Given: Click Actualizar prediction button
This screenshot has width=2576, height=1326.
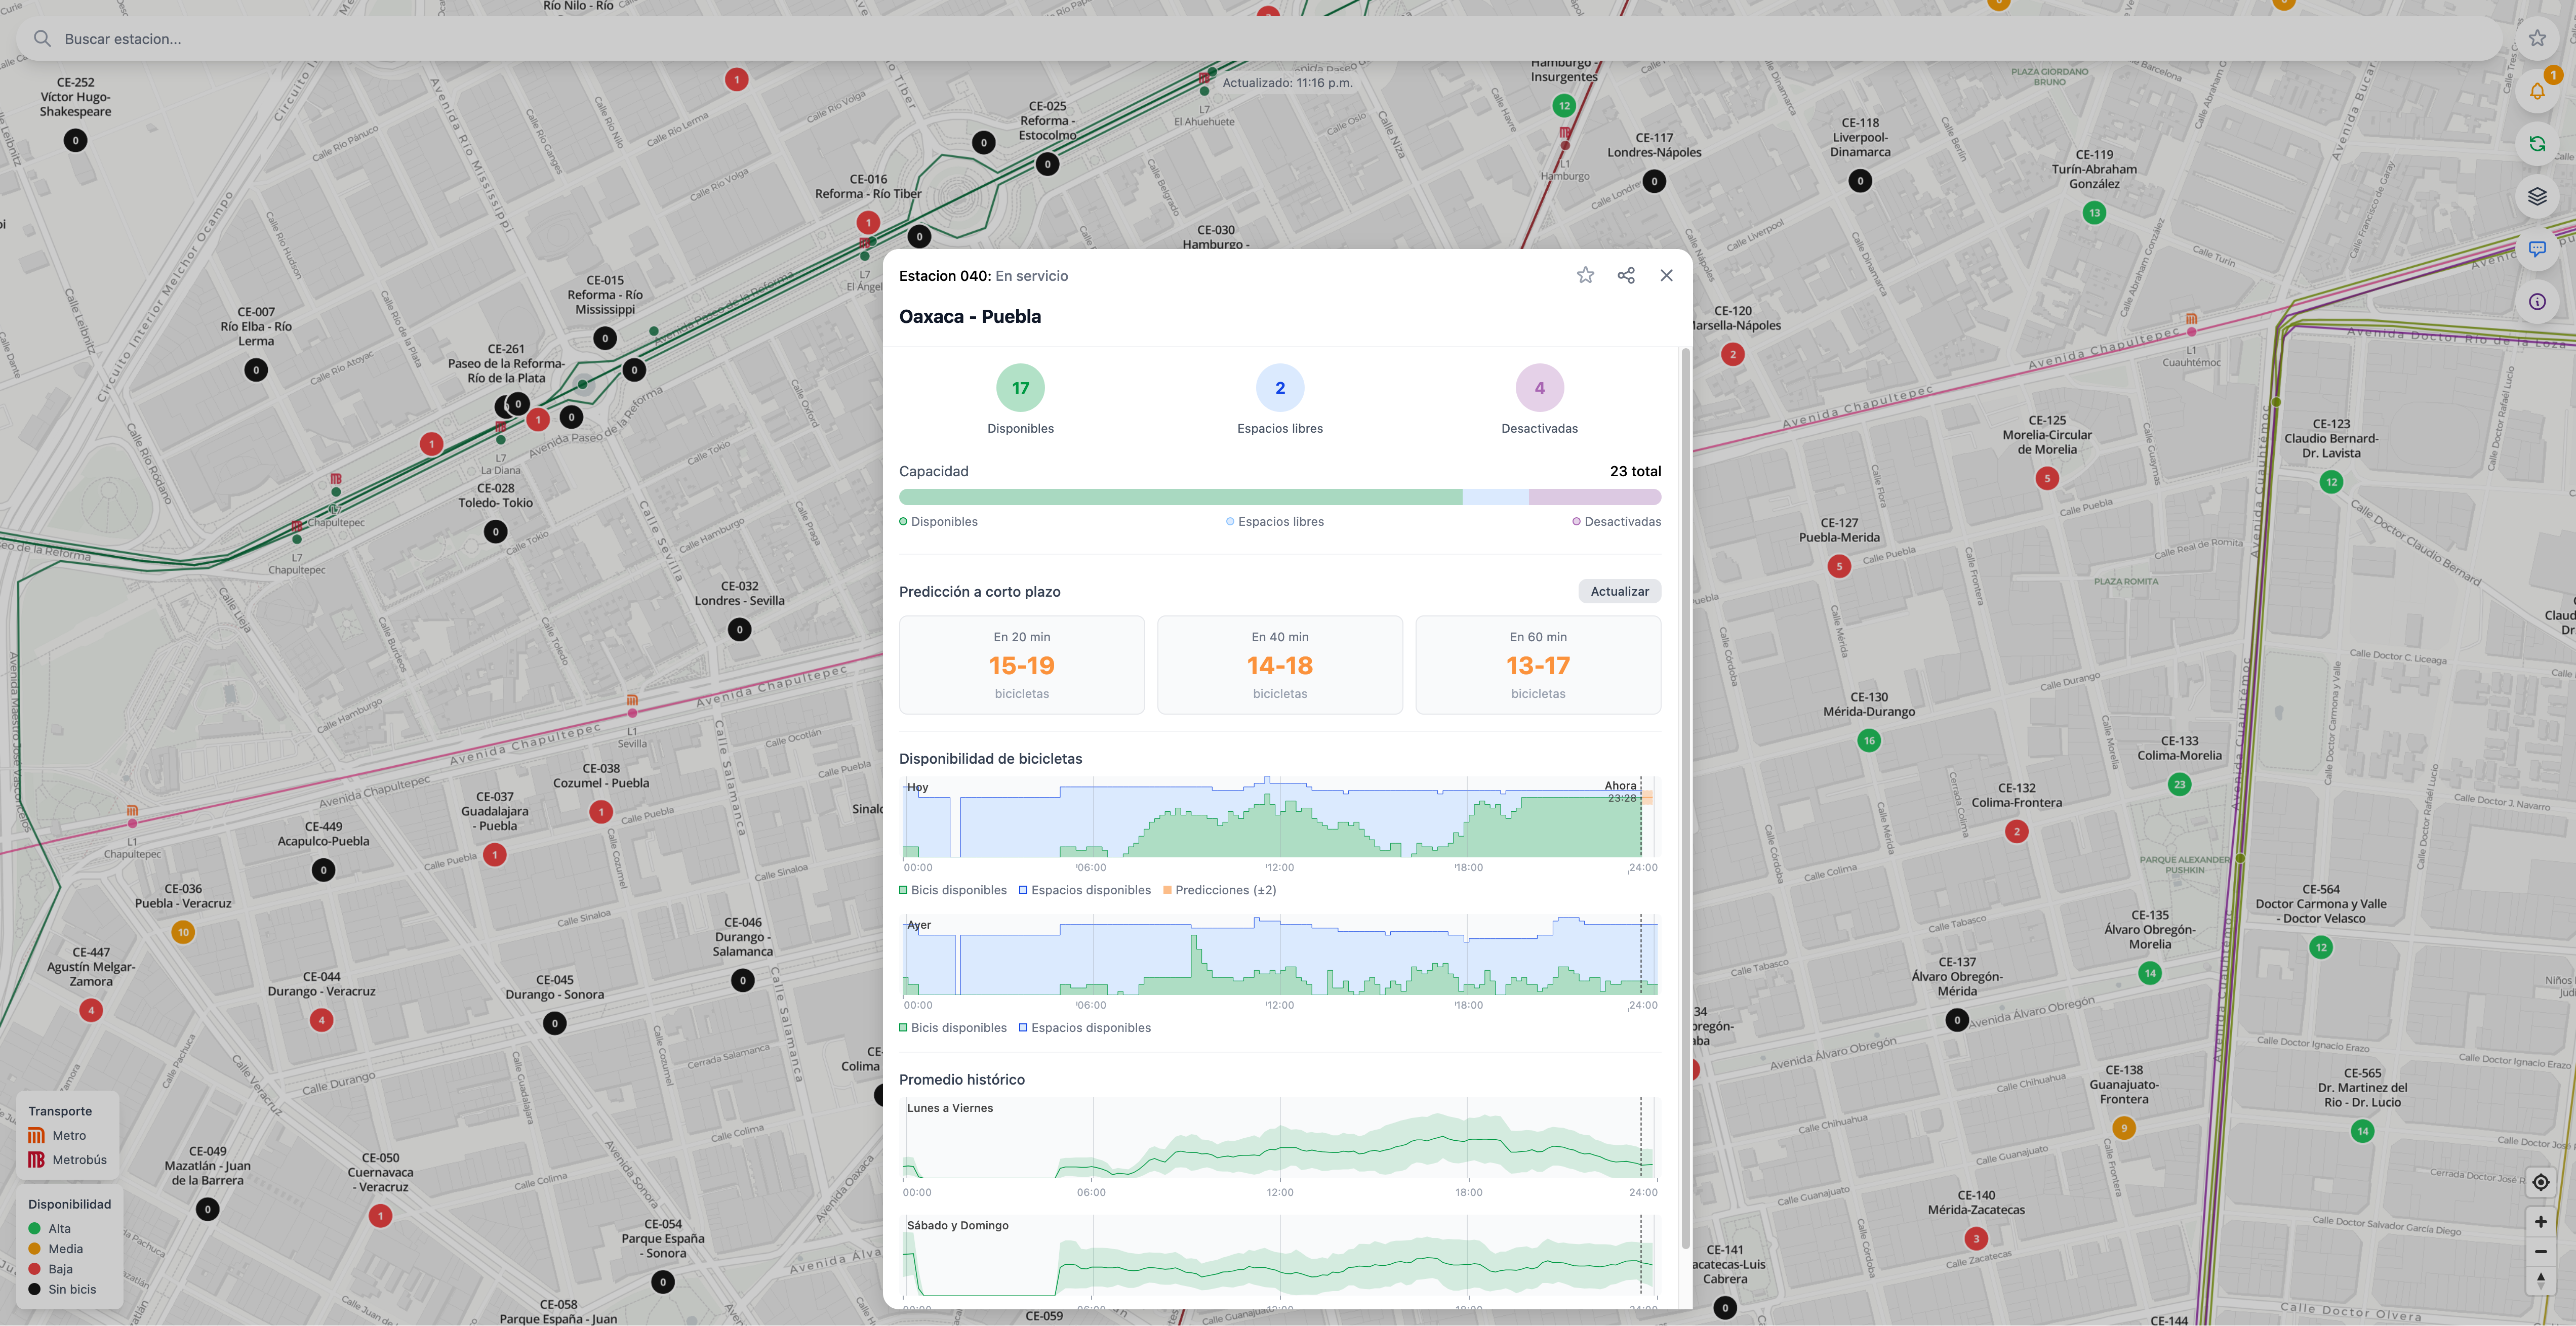Looking at the screenshot, I should click(x=1619, y=591).
